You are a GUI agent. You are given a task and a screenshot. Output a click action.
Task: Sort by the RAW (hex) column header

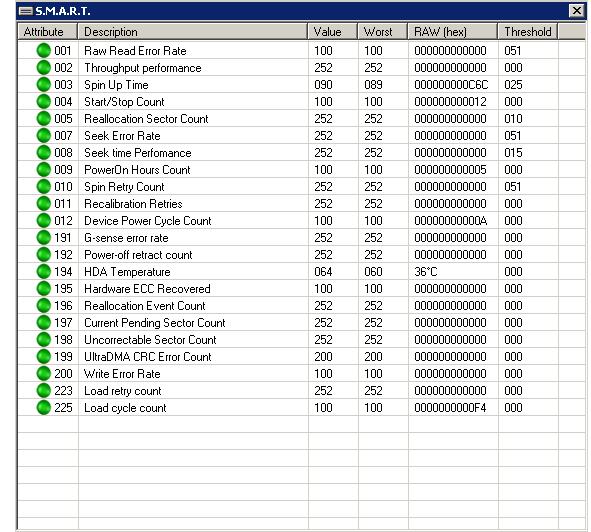tap(452, 32)
